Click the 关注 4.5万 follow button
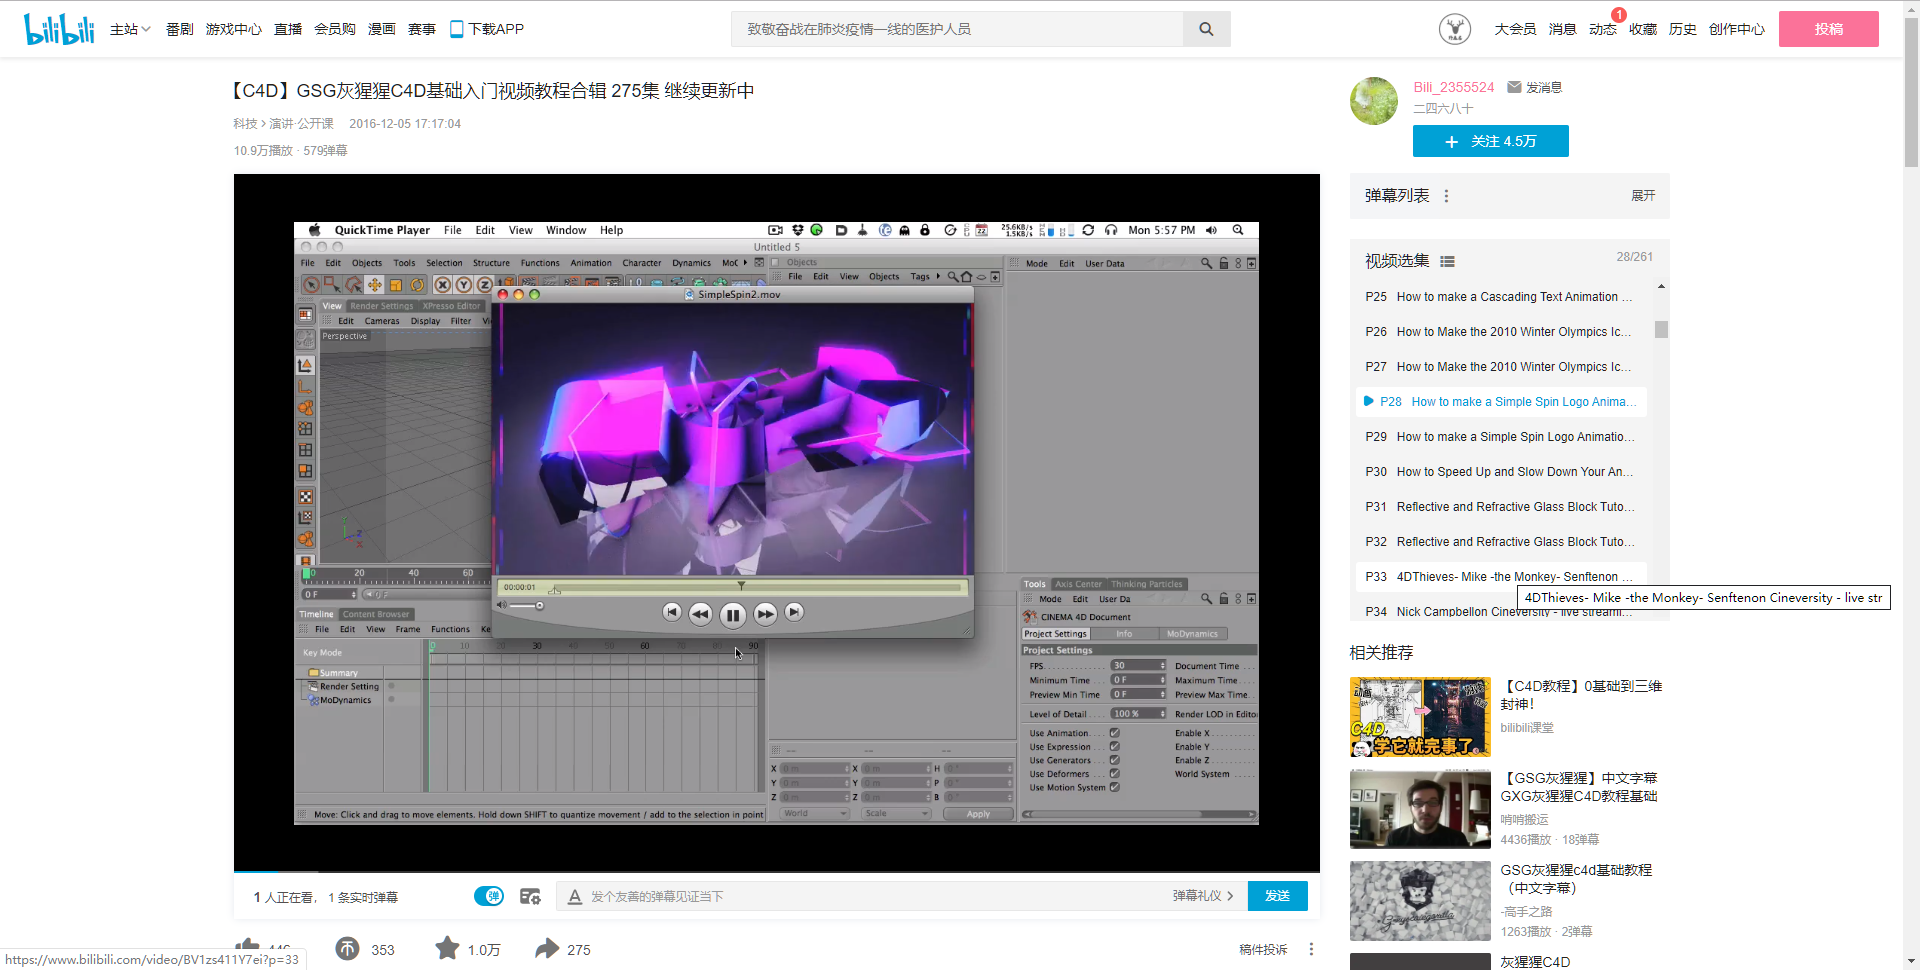Screen dimensions: 1920x970 pyautogui.click(x=1490, y=141)
